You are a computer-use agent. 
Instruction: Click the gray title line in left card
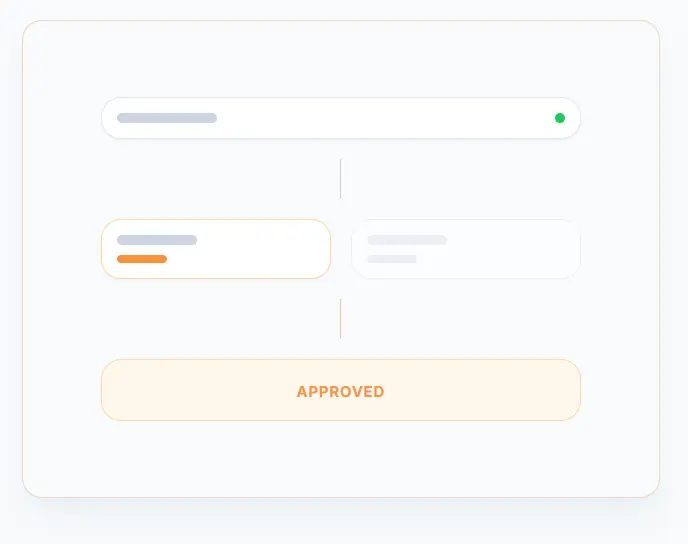[157, 240]
